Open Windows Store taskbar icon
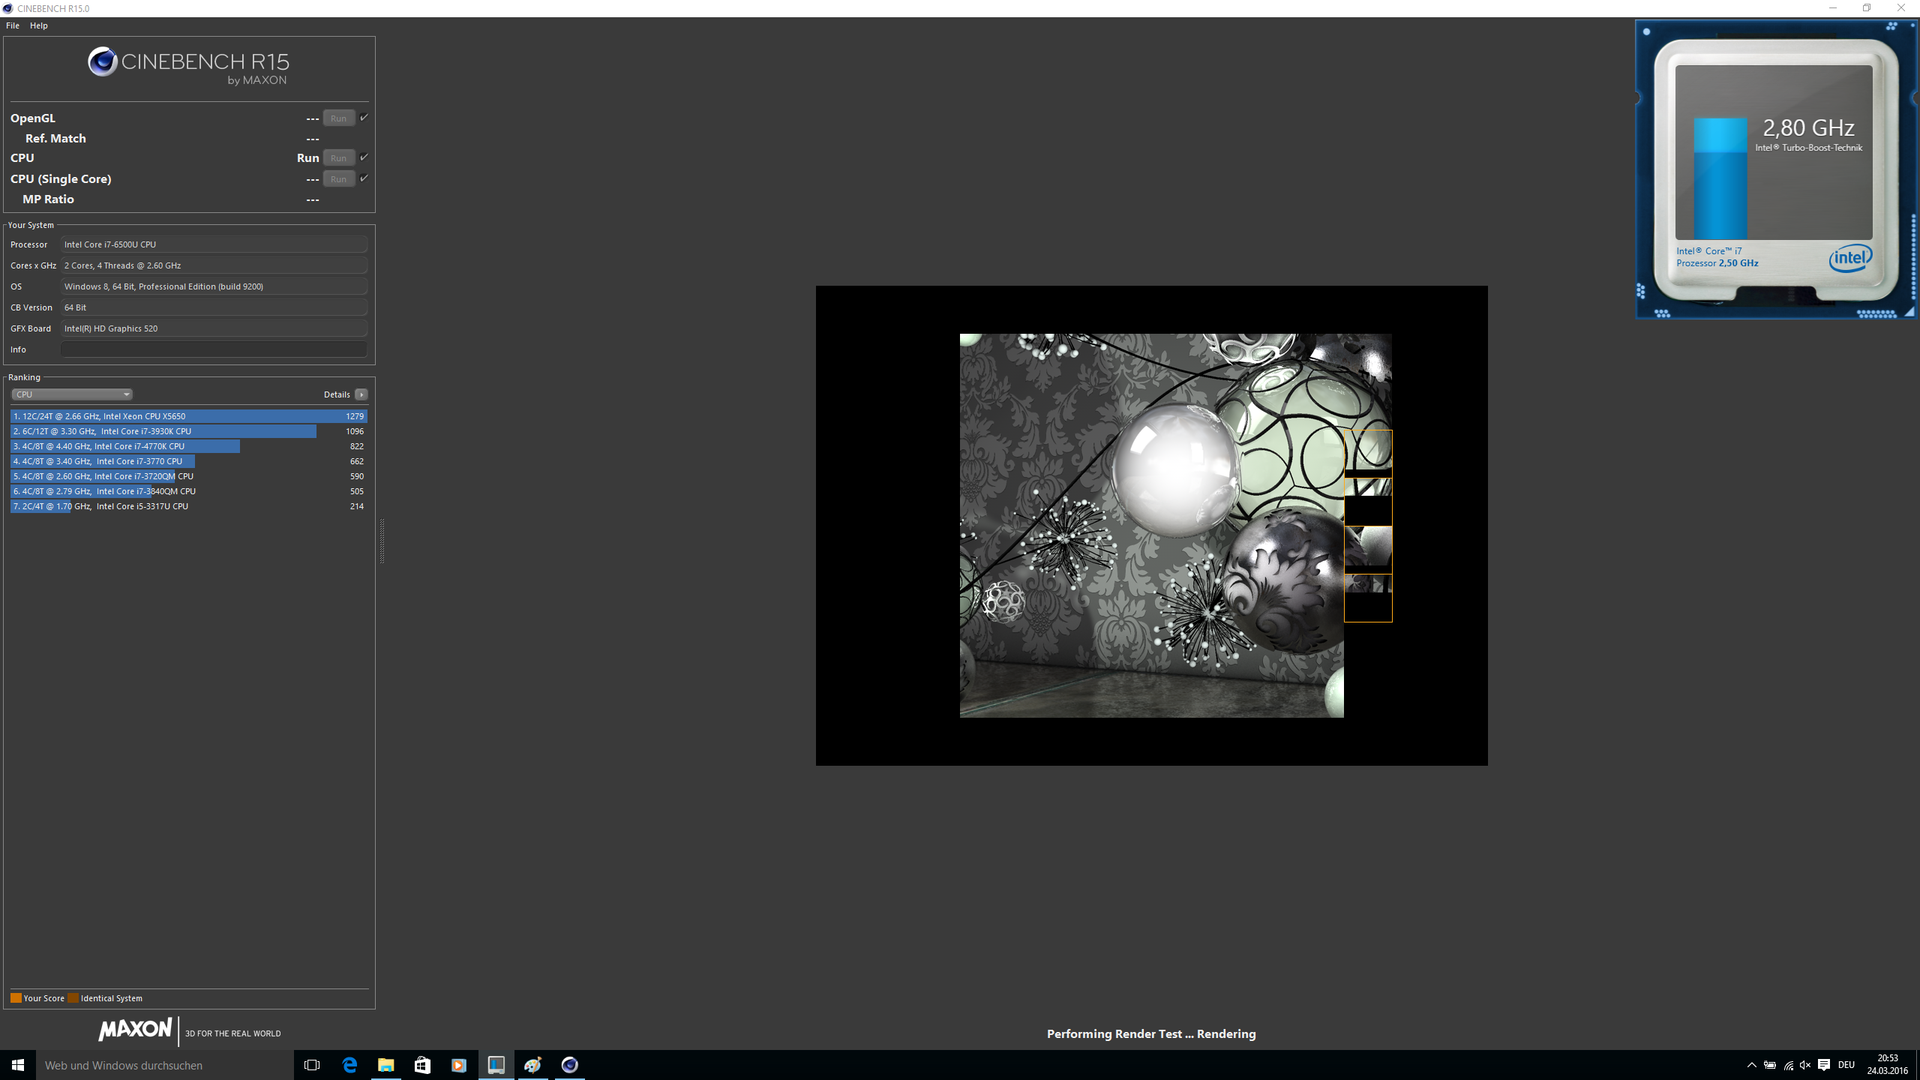The height and width of the screenshot is (1080, 1920). point(422,1065)
